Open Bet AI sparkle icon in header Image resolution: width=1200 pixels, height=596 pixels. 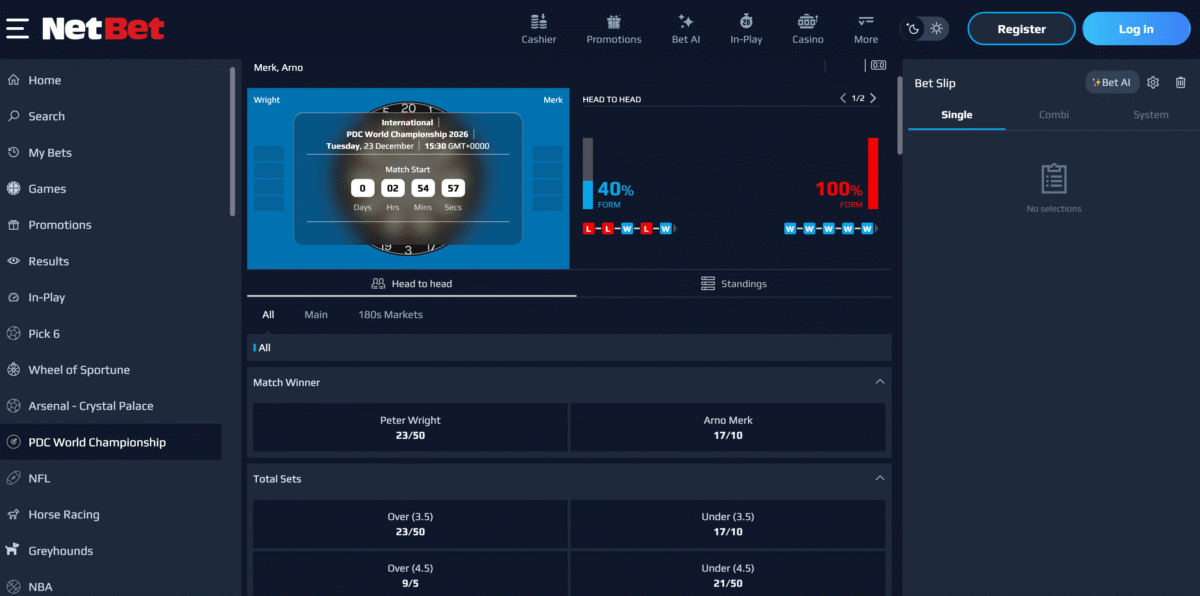(x=686, y=22)
